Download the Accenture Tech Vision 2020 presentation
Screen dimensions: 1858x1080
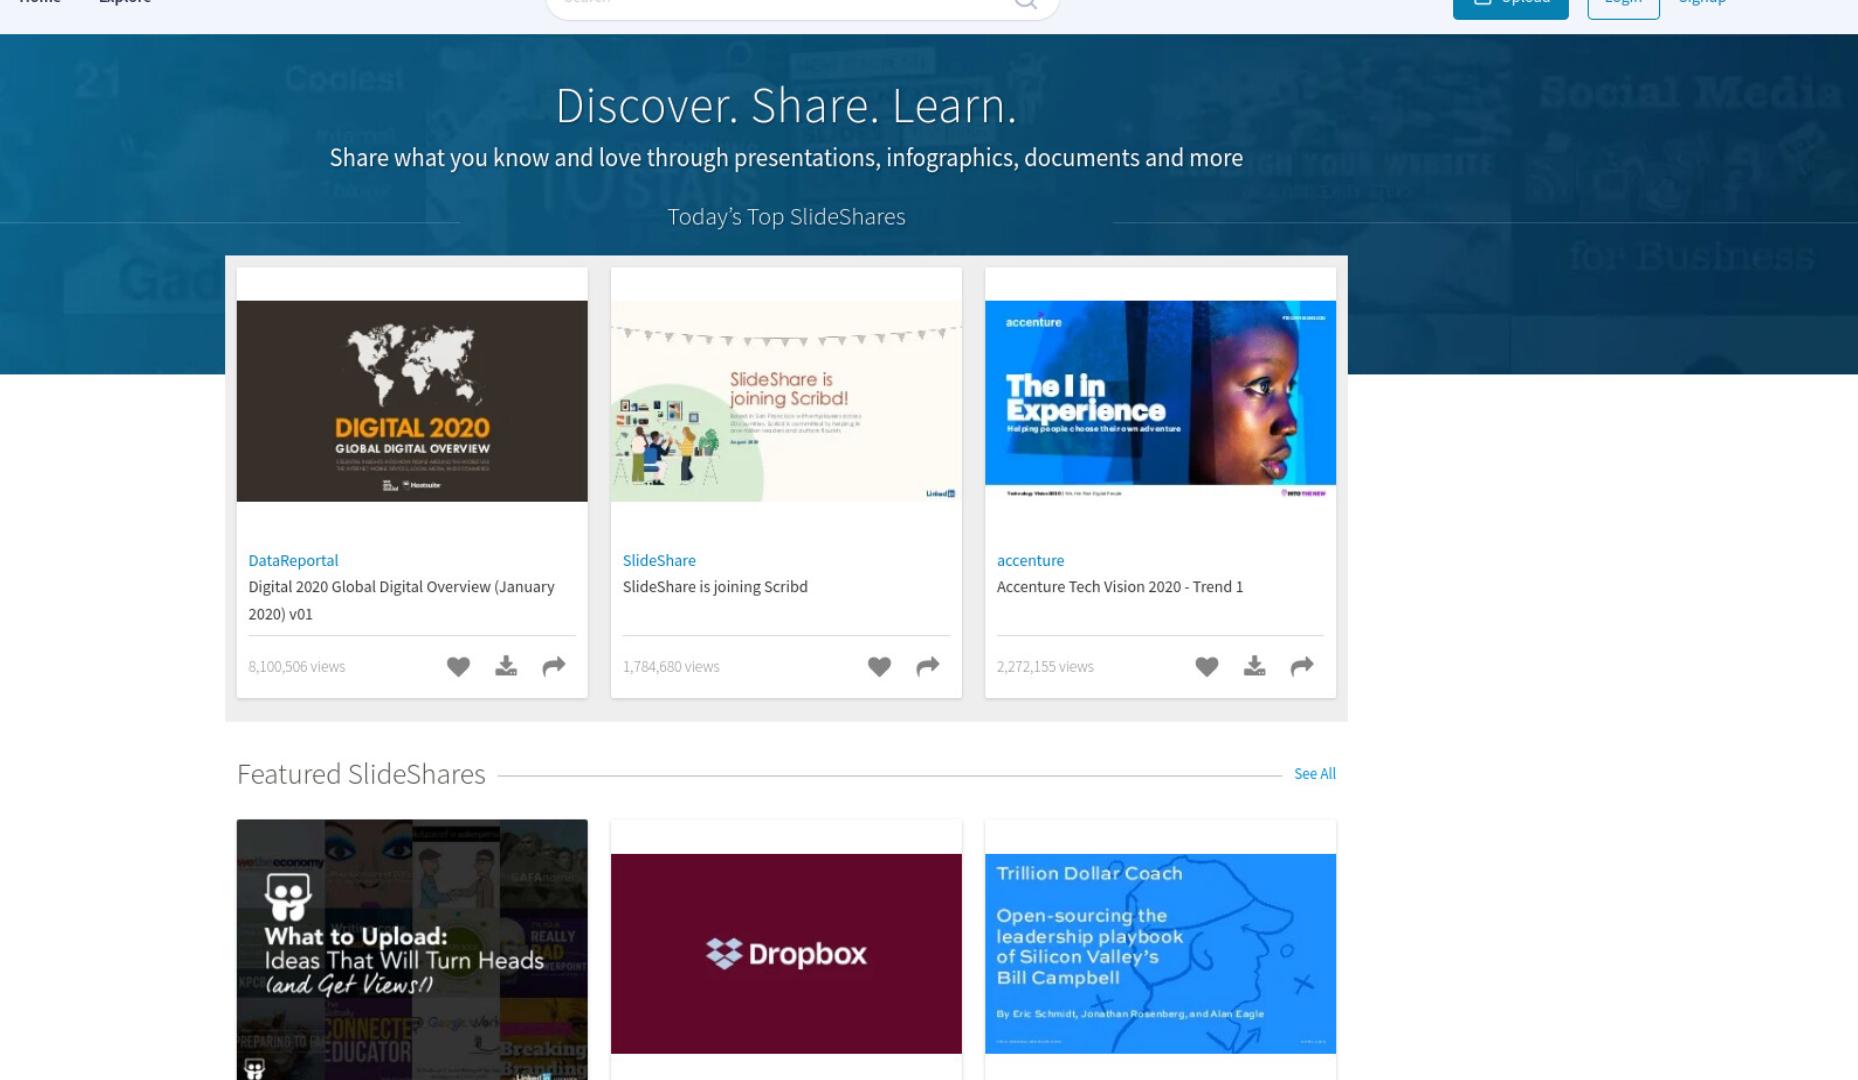[1254, 666]
